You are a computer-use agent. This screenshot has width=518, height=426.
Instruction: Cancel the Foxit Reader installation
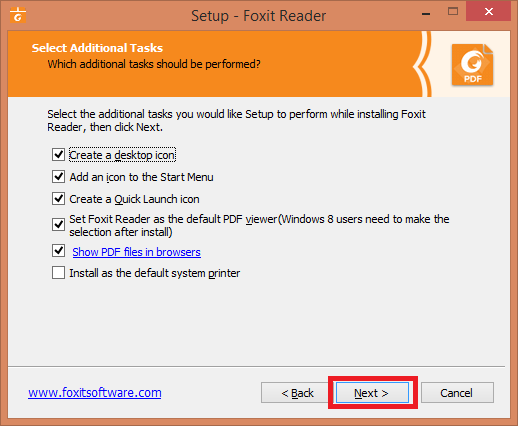(x=457, y=393)
